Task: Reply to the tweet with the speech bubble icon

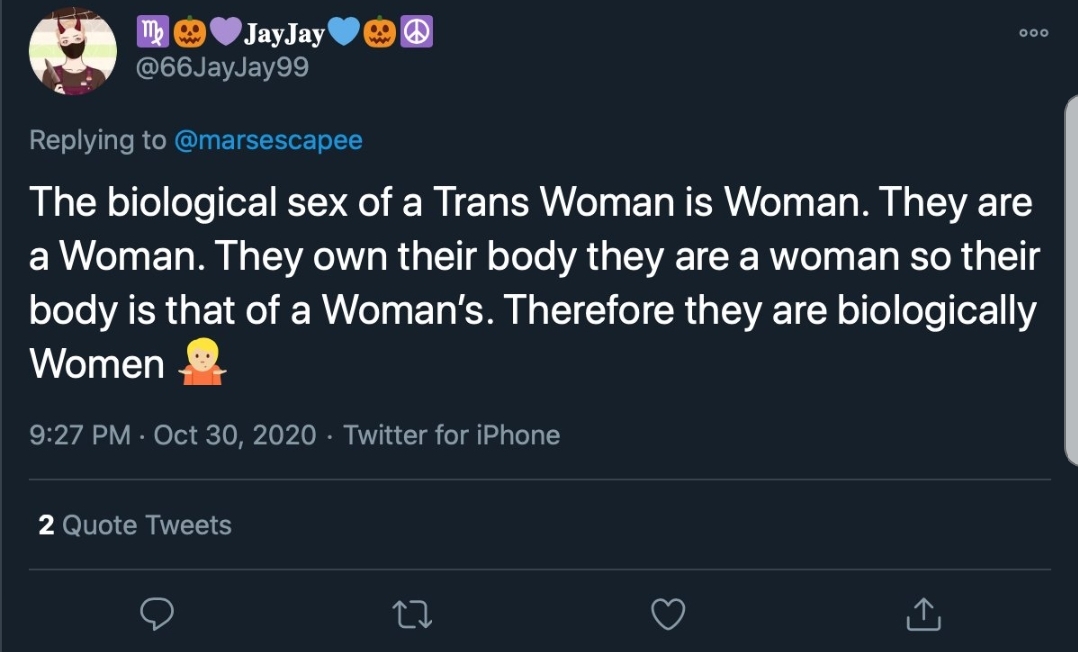Action: tap(157, 614)
